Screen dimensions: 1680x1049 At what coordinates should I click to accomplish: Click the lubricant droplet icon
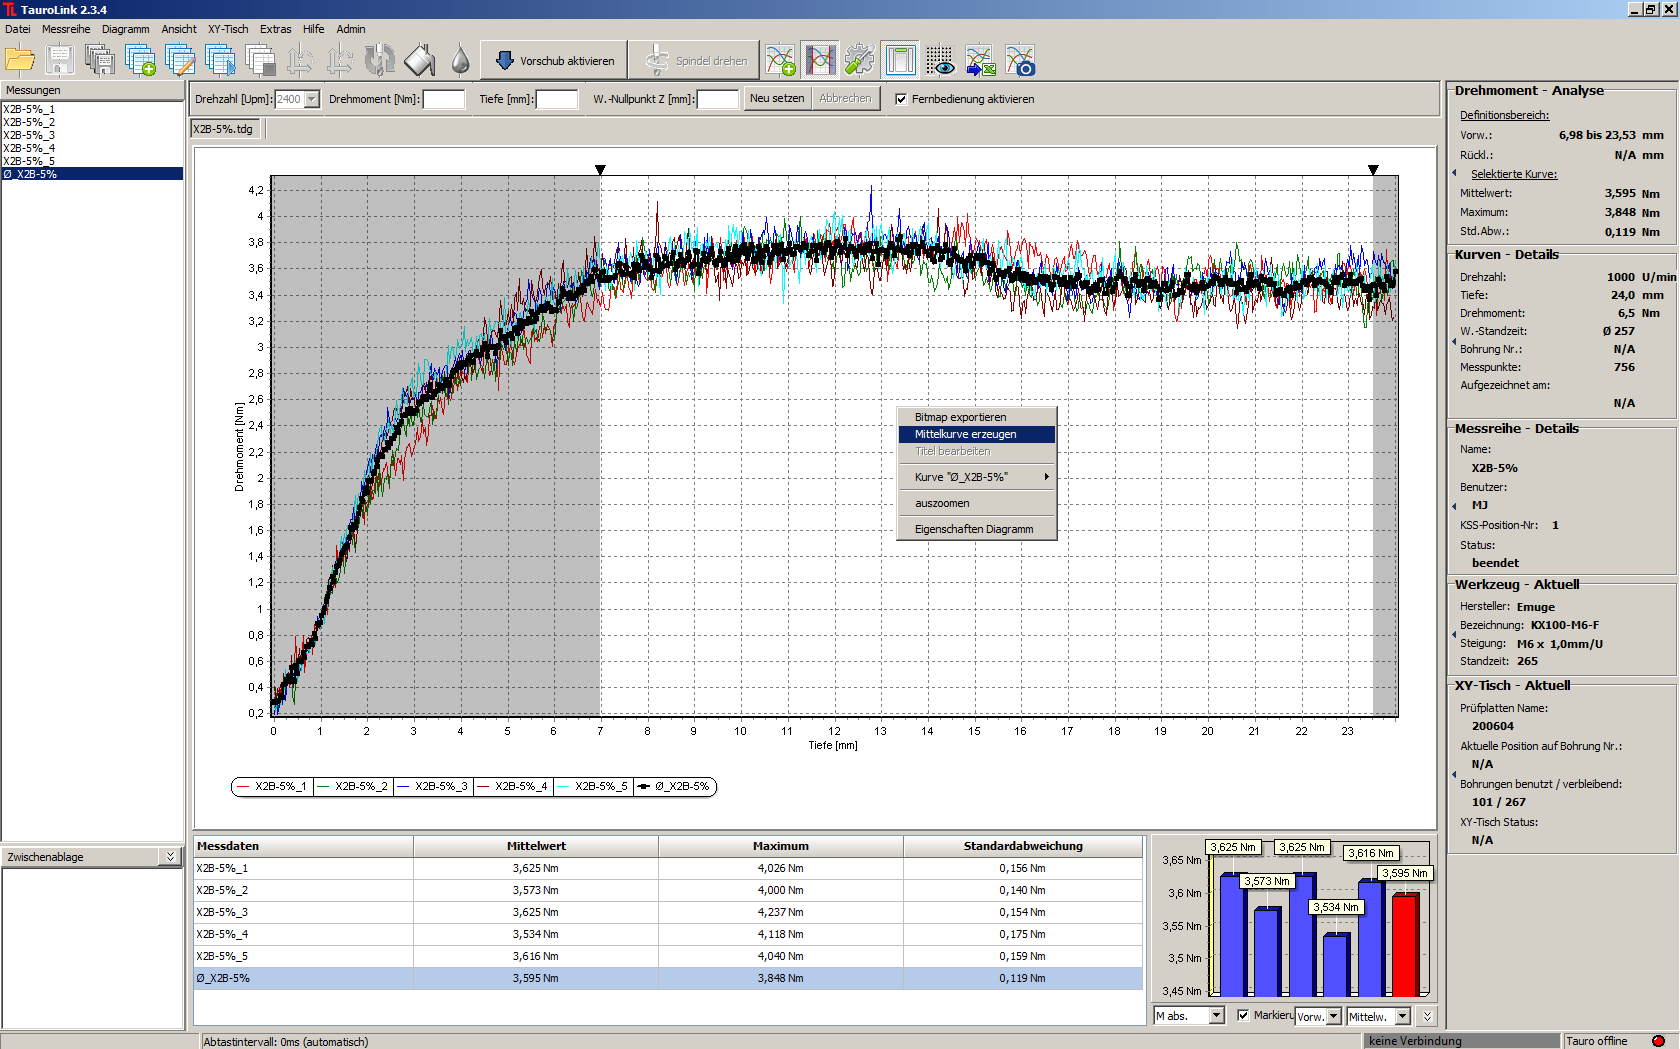tap(460, 61)
